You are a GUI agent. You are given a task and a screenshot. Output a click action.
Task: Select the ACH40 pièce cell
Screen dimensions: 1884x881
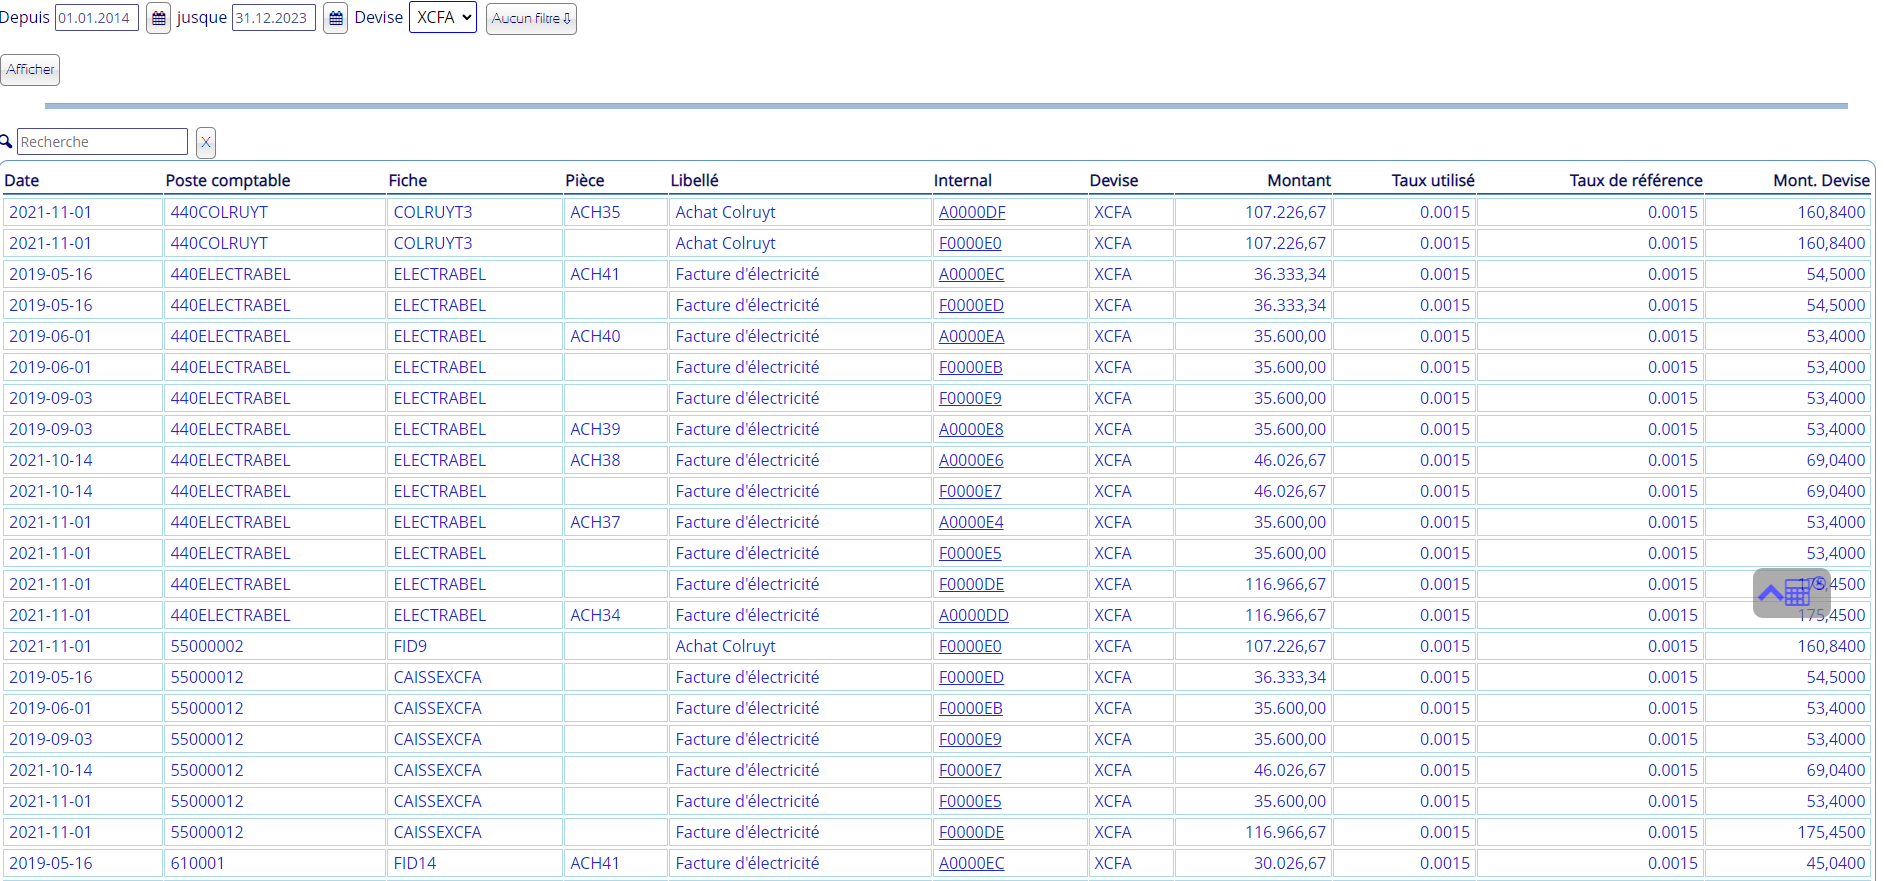point(615,336)
